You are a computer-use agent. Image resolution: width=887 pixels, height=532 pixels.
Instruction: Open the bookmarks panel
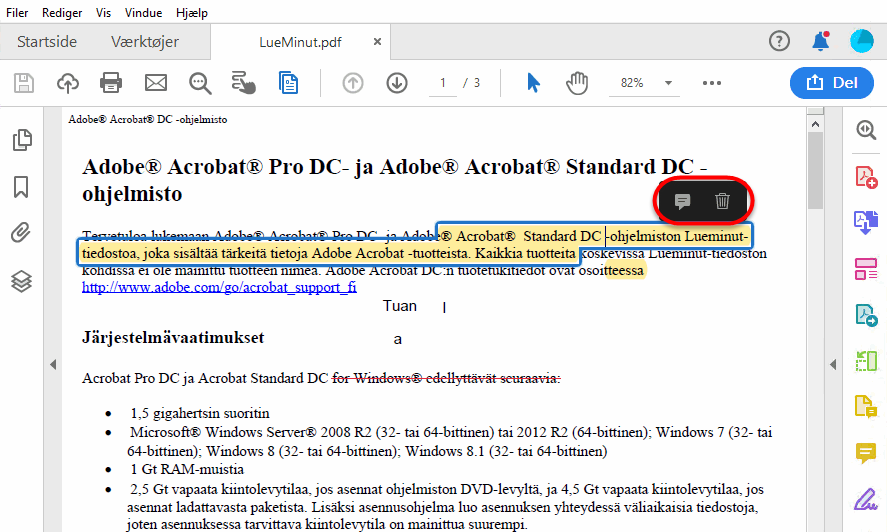(21, 187)
